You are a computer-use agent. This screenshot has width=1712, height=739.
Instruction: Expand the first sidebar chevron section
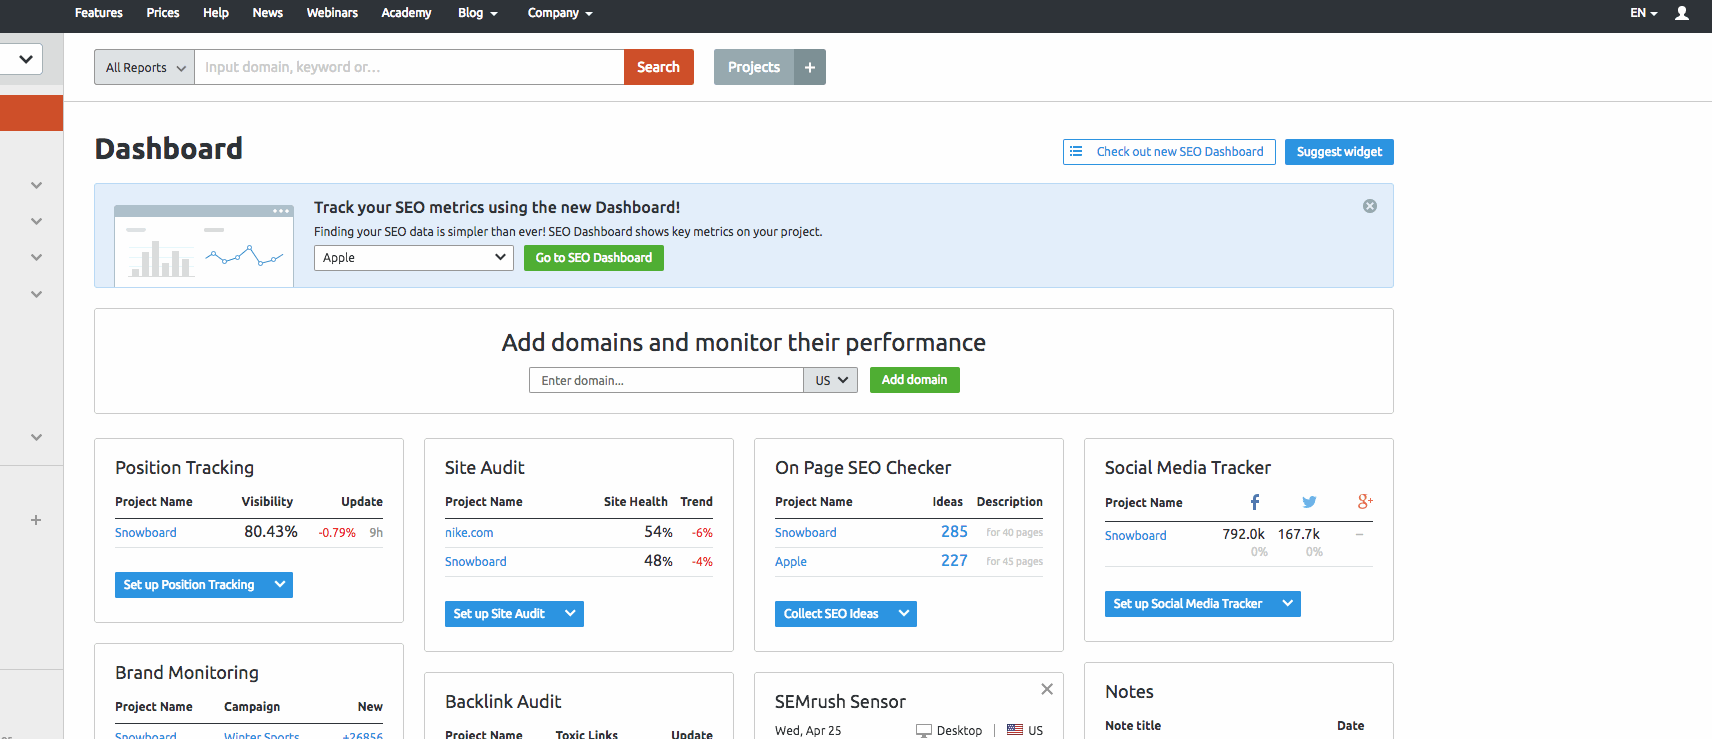pos(36,185)
